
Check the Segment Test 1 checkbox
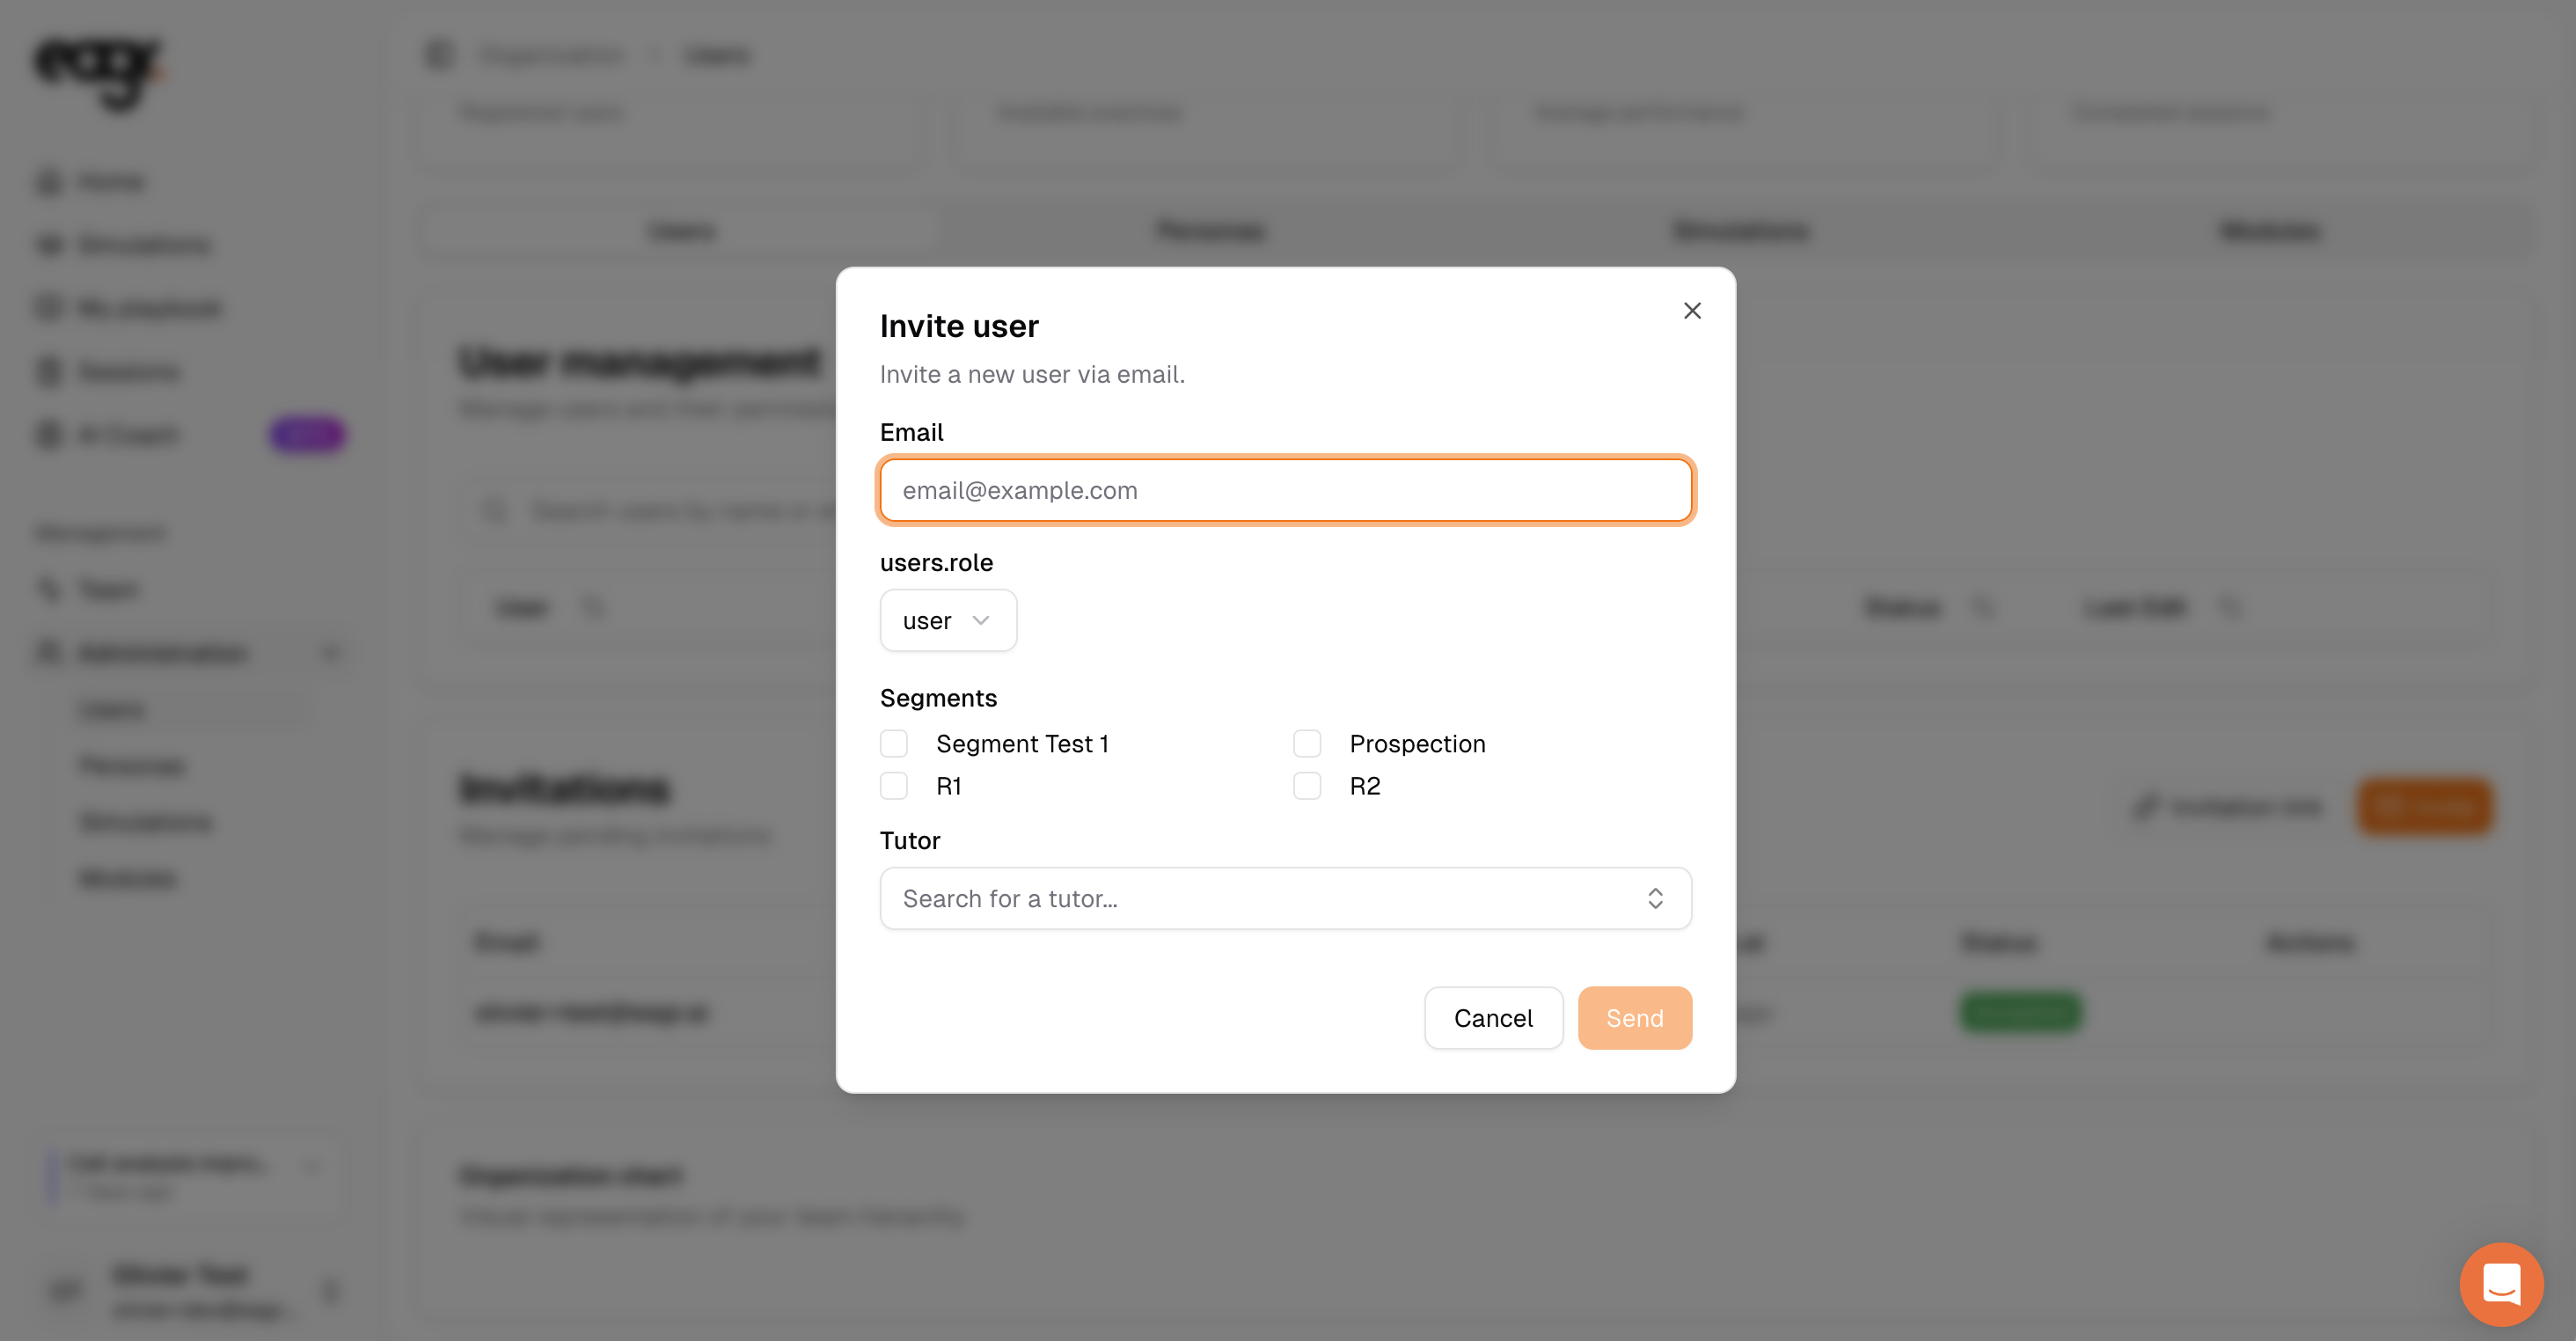click(x=894, y=743)
